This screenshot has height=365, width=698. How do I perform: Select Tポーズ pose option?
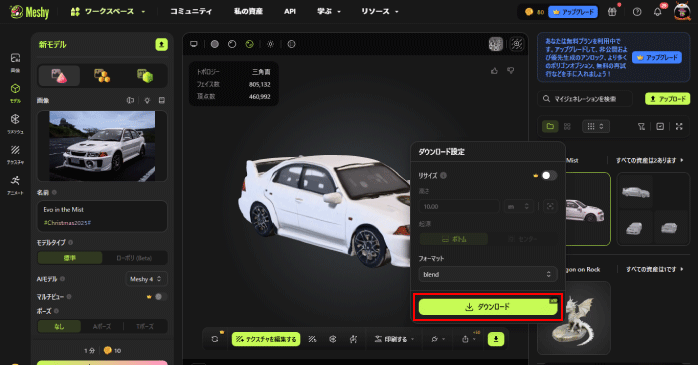[x=145, y=326]
